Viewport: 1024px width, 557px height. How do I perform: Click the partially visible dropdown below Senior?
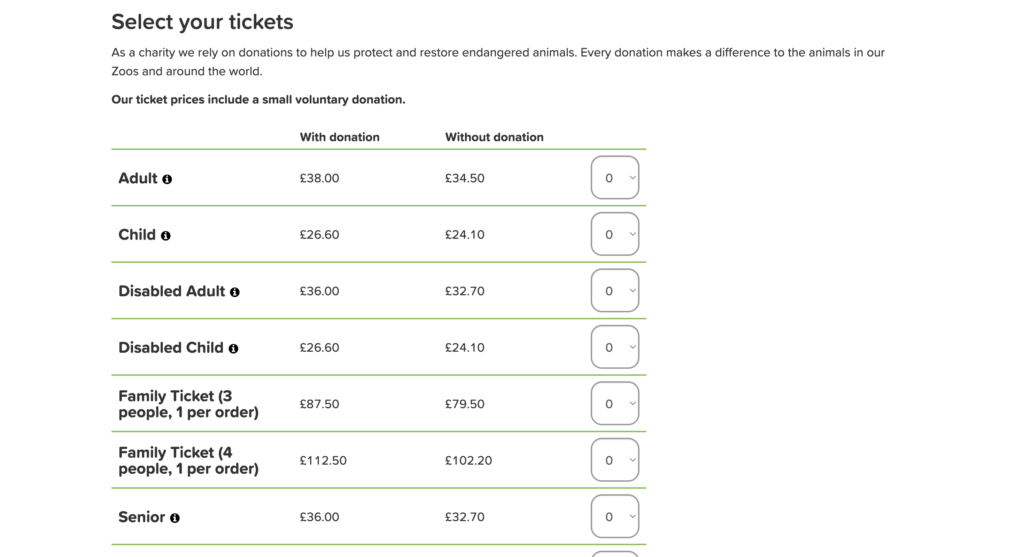tap(615, 554)
